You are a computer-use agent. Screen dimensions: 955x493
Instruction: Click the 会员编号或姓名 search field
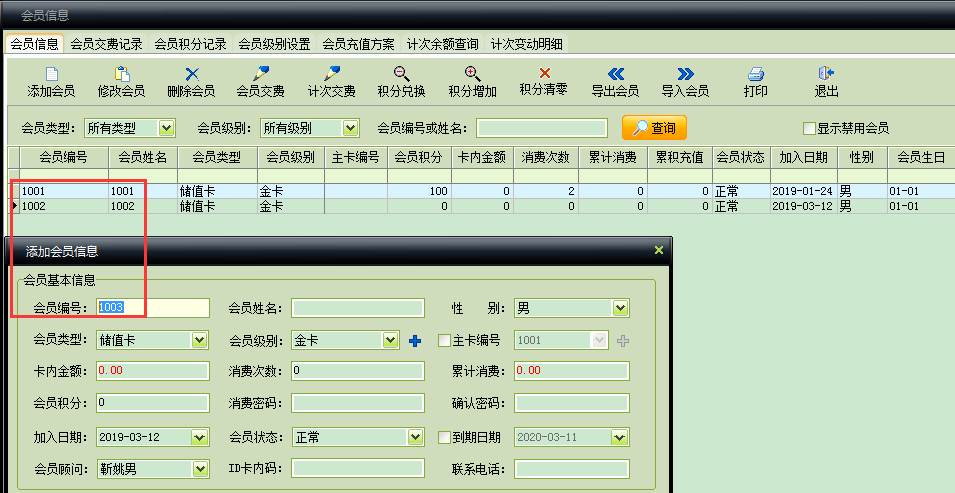click(x=542, y=128)
